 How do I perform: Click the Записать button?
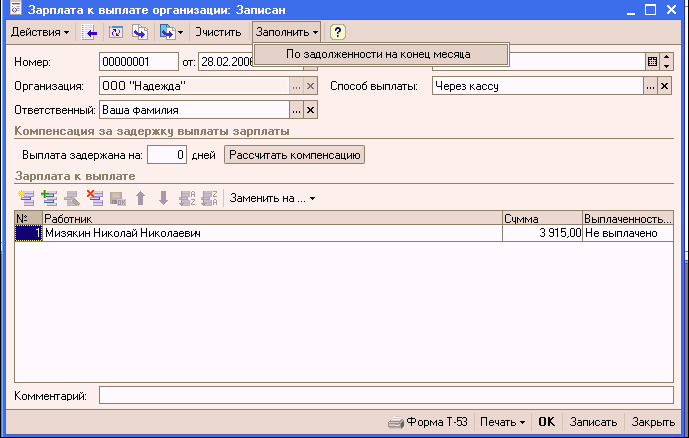click(x=594, y=422)
